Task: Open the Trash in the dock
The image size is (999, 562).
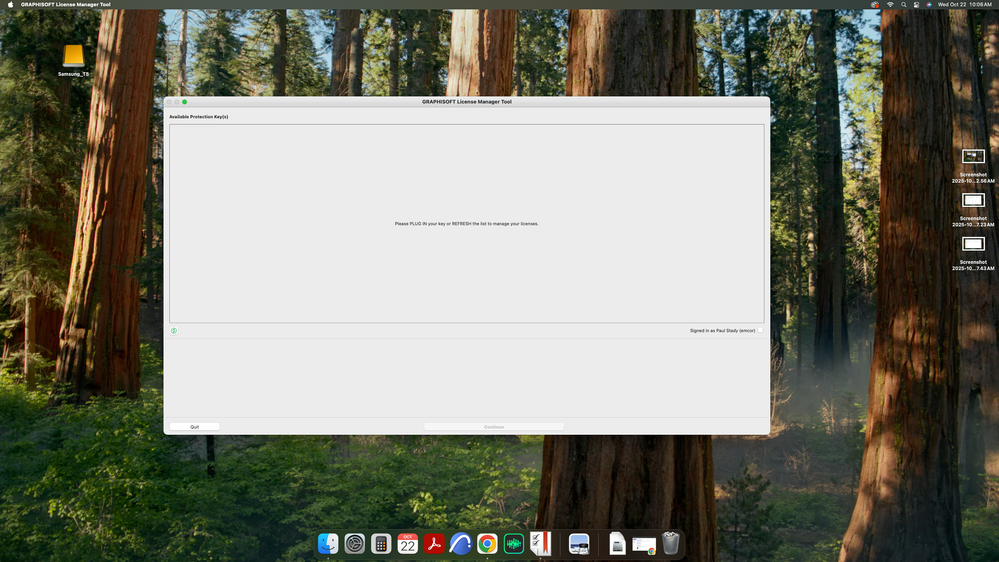Action: pos(671,544)
